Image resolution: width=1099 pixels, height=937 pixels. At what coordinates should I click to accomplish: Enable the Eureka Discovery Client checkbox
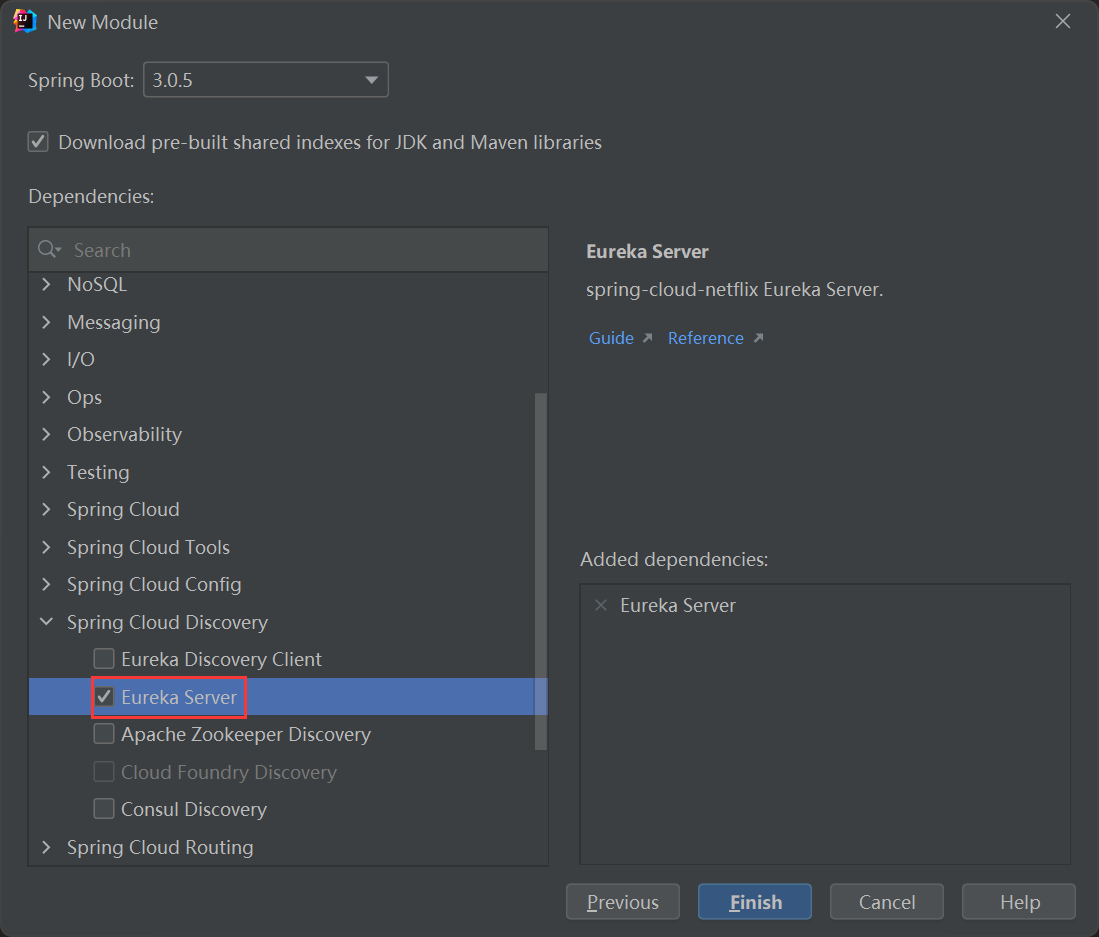click(x=104, y=659)
